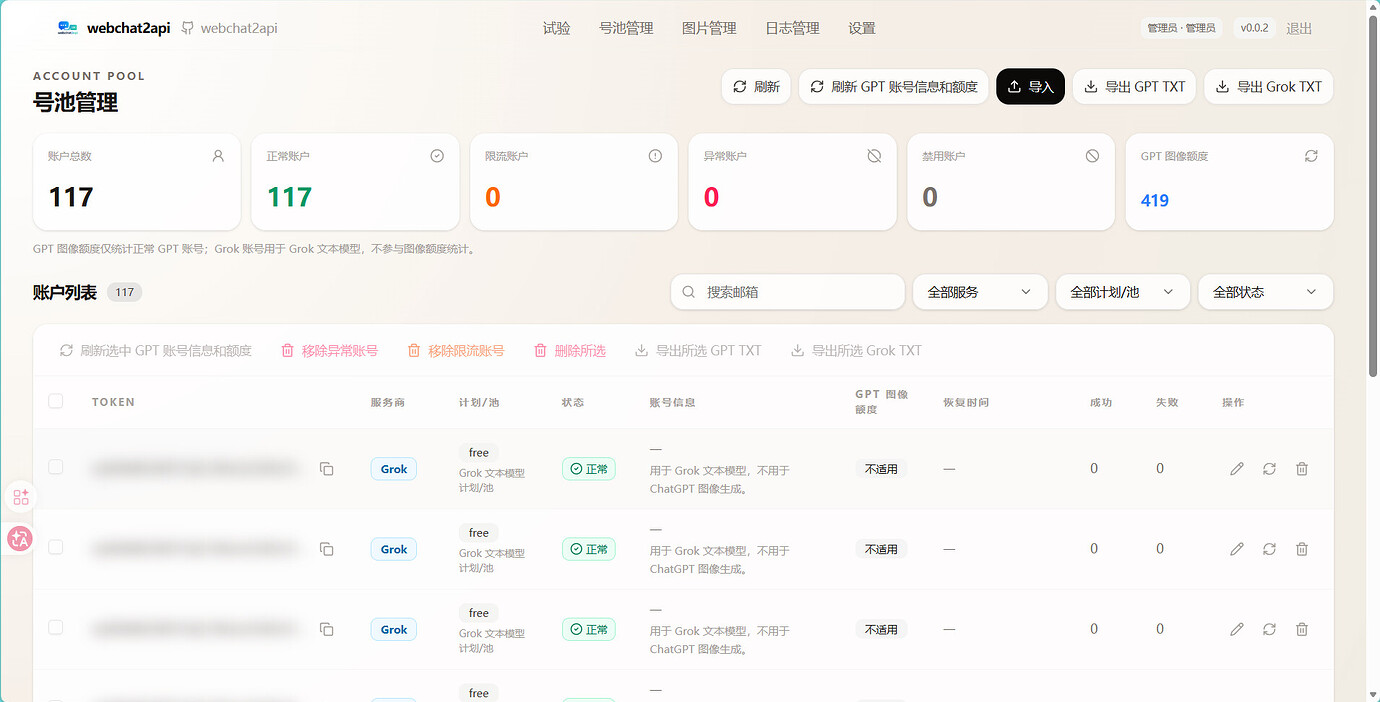Click the pink translate floating icon
Screen dimensions: 1380x702
click(20, 539)
